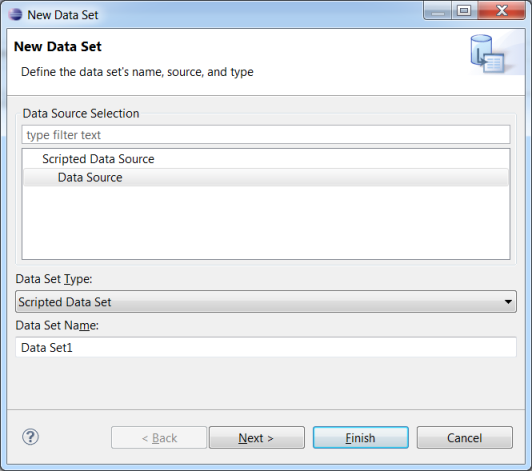Click the data set wizard banner icon

[487, 54]
